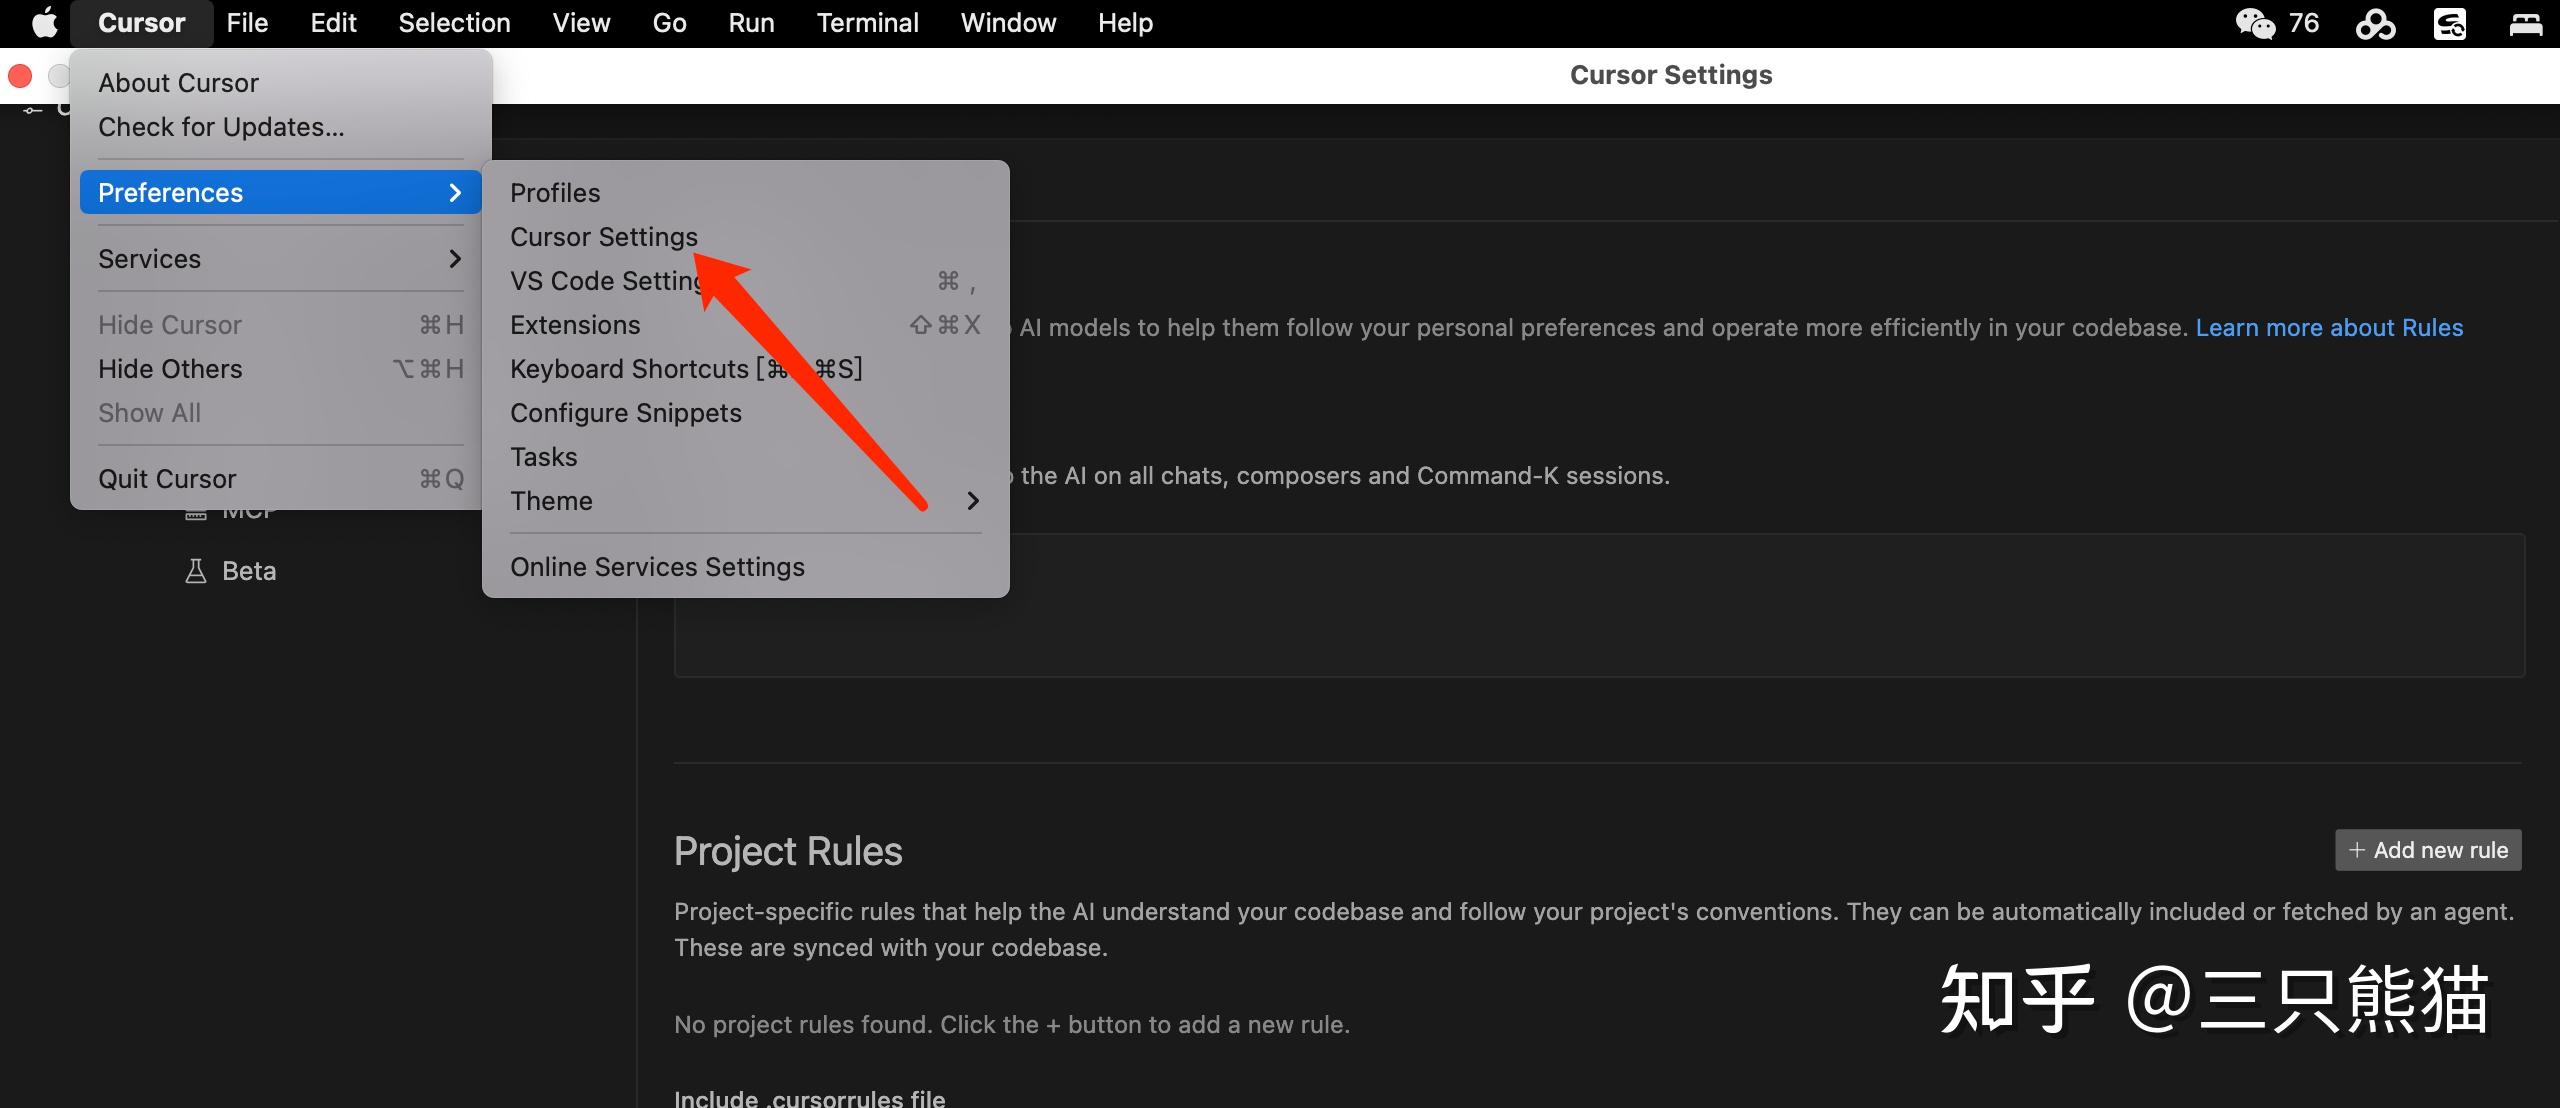2560x1108 pixels.
Task: Choose Check for Updates…
Action: [x=280, y=127]
